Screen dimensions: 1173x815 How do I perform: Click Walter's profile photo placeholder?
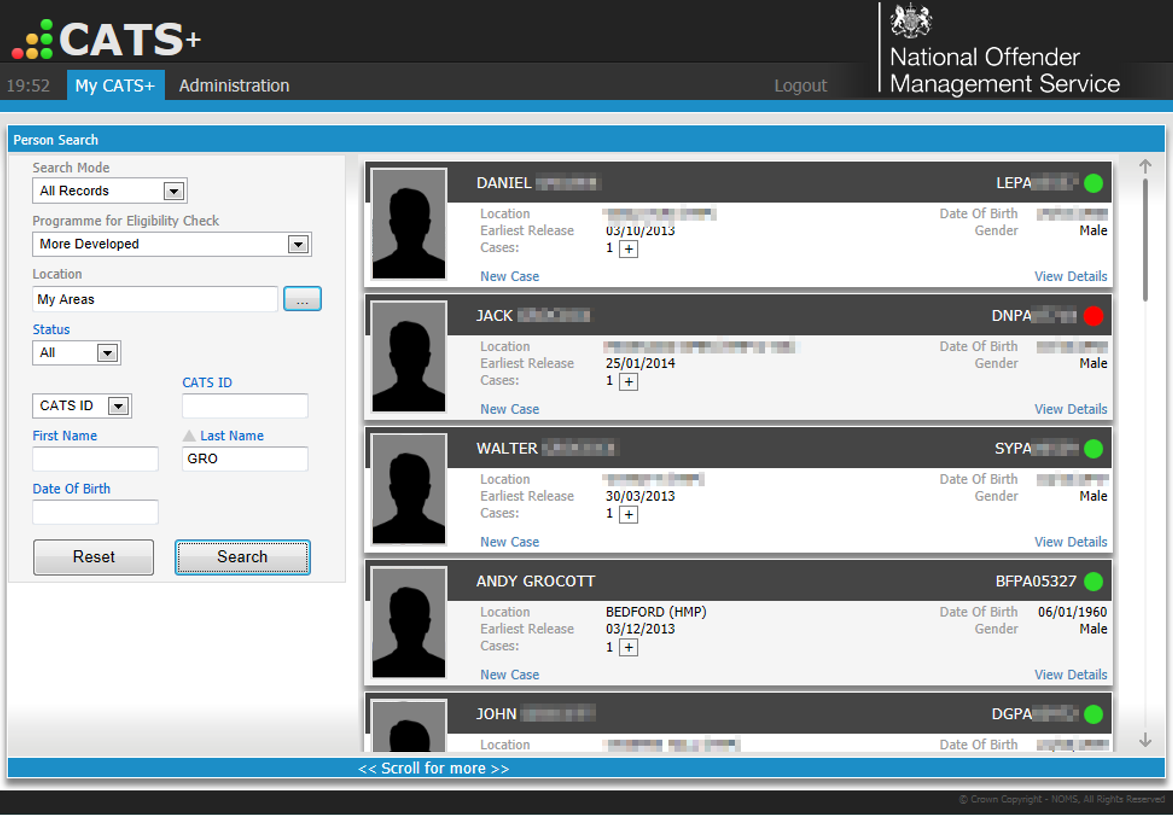[408, 489]
